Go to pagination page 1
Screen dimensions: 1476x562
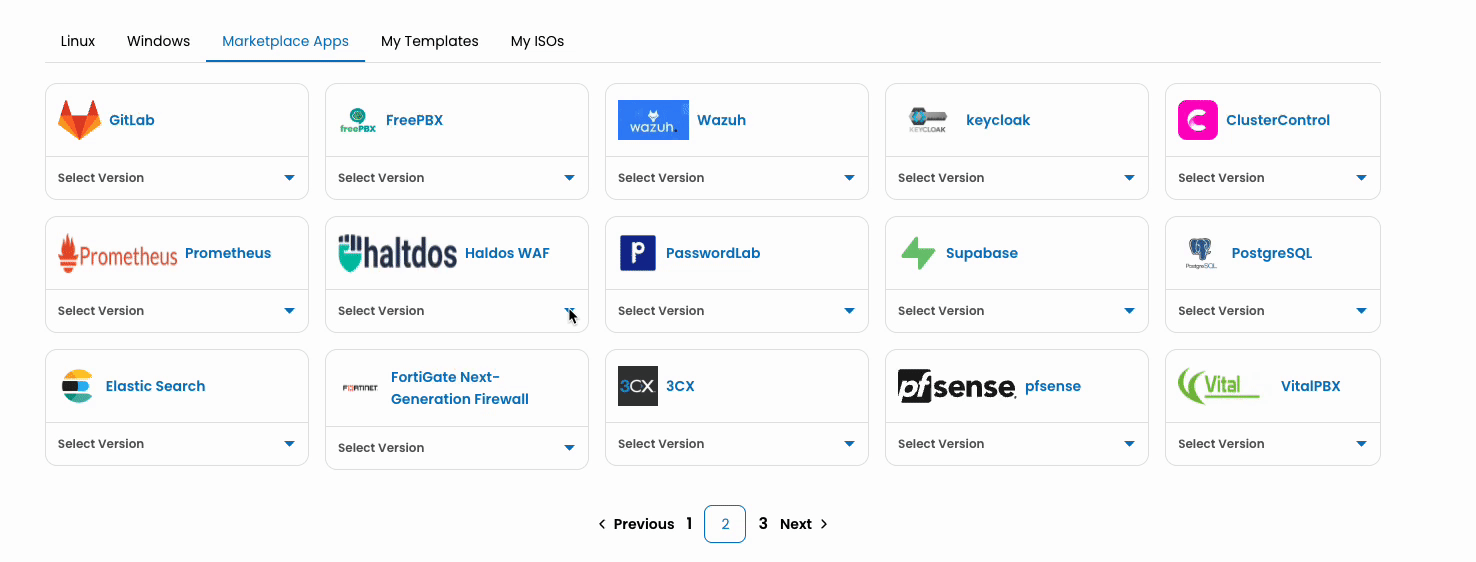click(689, 524)
